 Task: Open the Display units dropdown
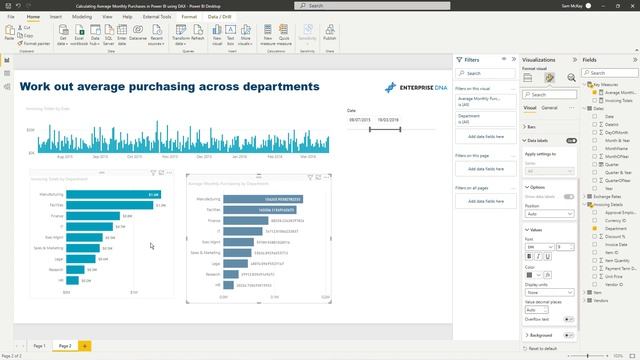pos(549,293)
